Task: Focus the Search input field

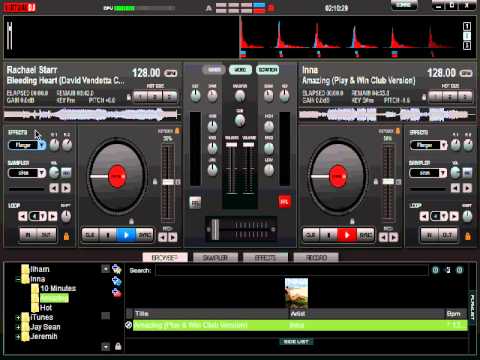Action: click(292, 270)
